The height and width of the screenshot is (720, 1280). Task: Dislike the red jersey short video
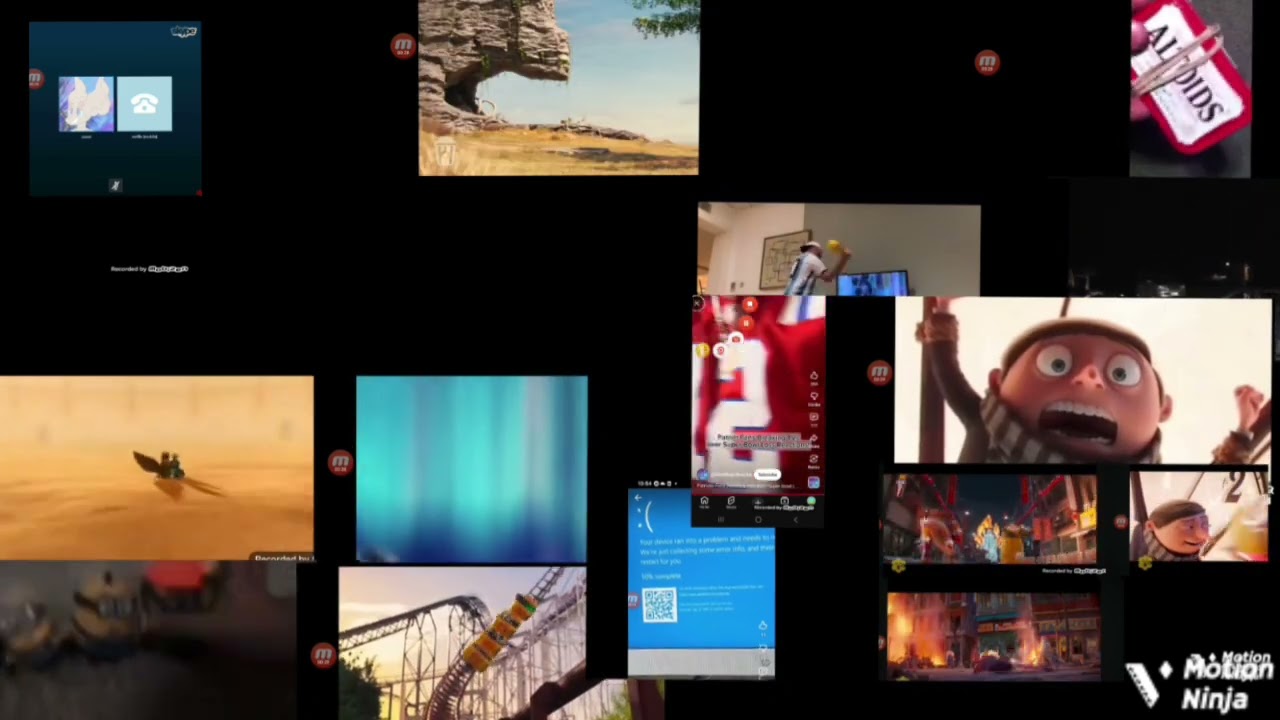[814, 396]
